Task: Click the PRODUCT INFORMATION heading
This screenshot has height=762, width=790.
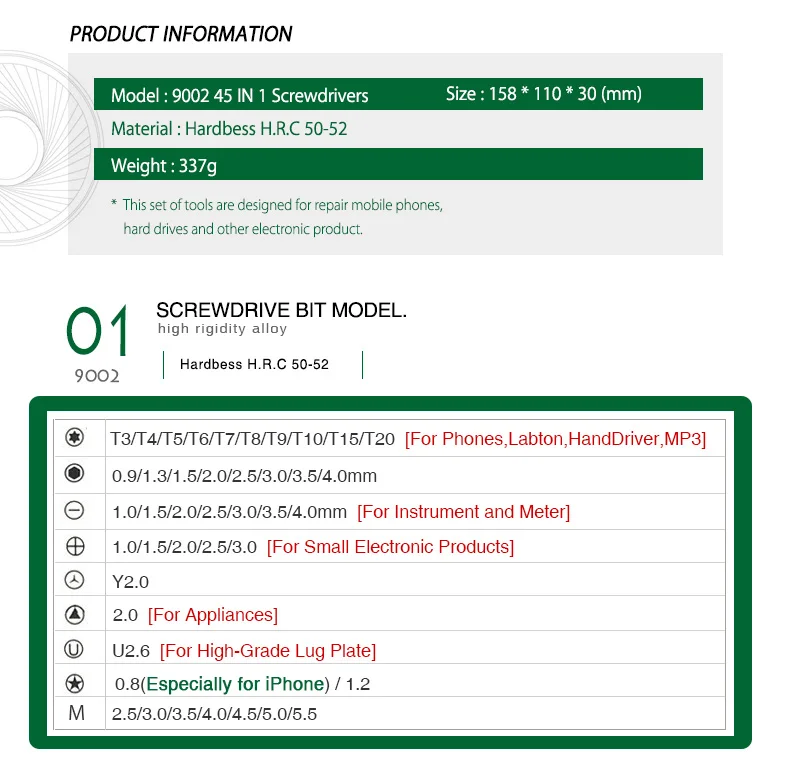Action: click(x=181, y=34)
